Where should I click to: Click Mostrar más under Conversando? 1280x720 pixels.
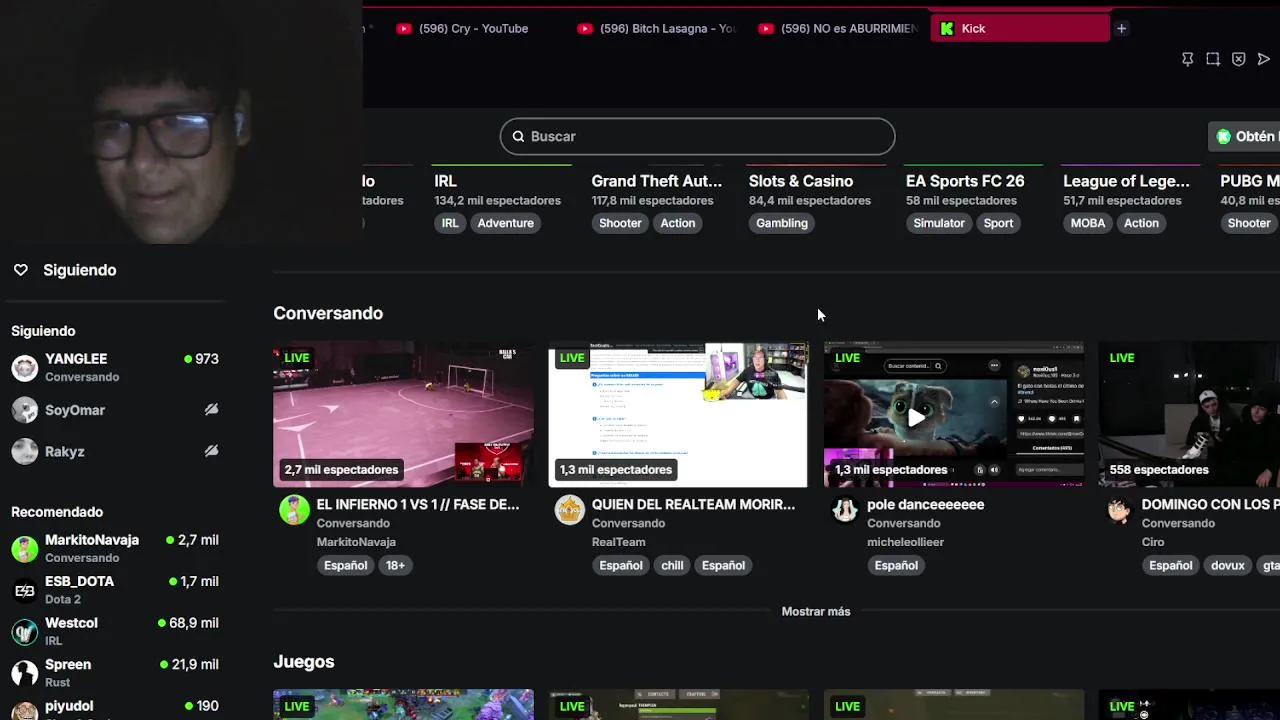816,611
